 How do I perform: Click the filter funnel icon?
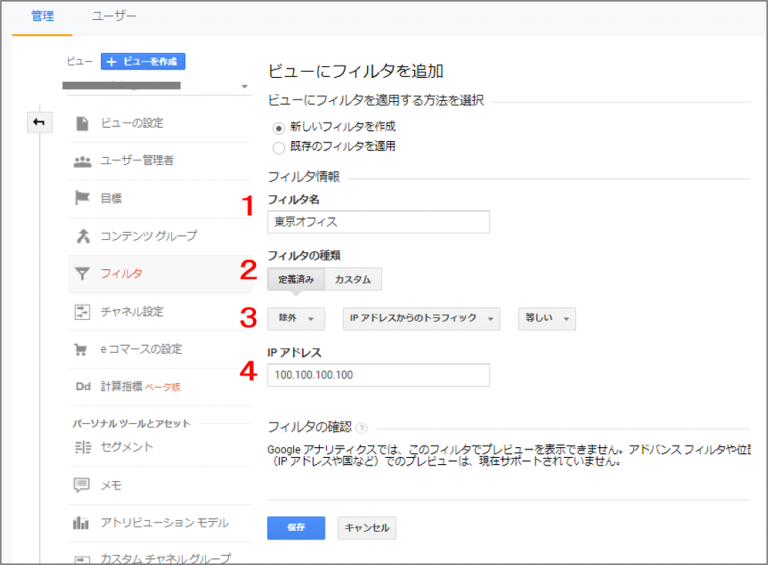[x=82, y=273]
